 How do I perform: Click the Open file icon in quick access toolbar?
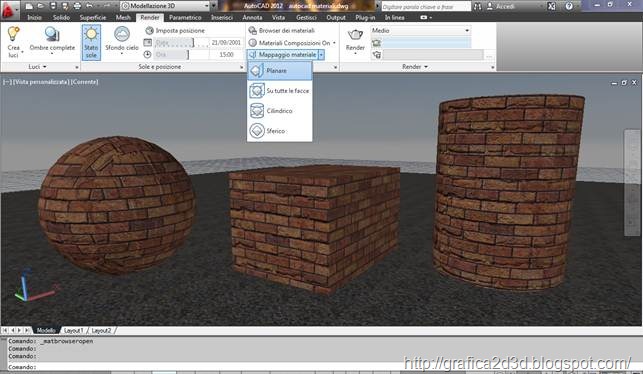41,6
